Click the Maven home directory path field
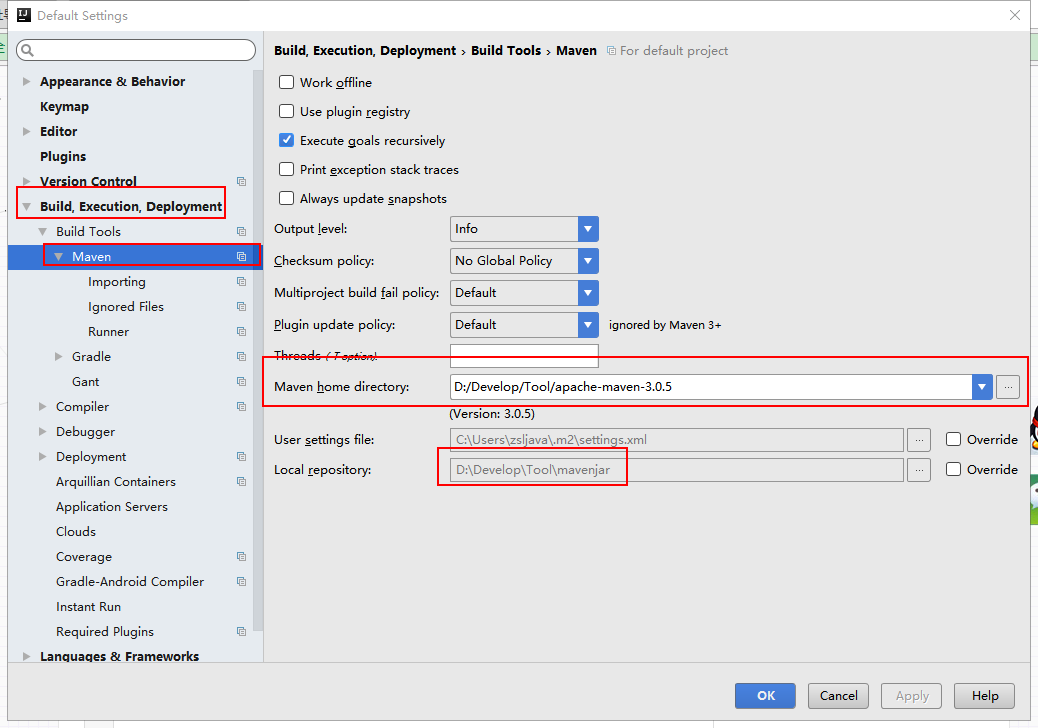Viewport: 1038px width, 728px height. click(711, 387)
